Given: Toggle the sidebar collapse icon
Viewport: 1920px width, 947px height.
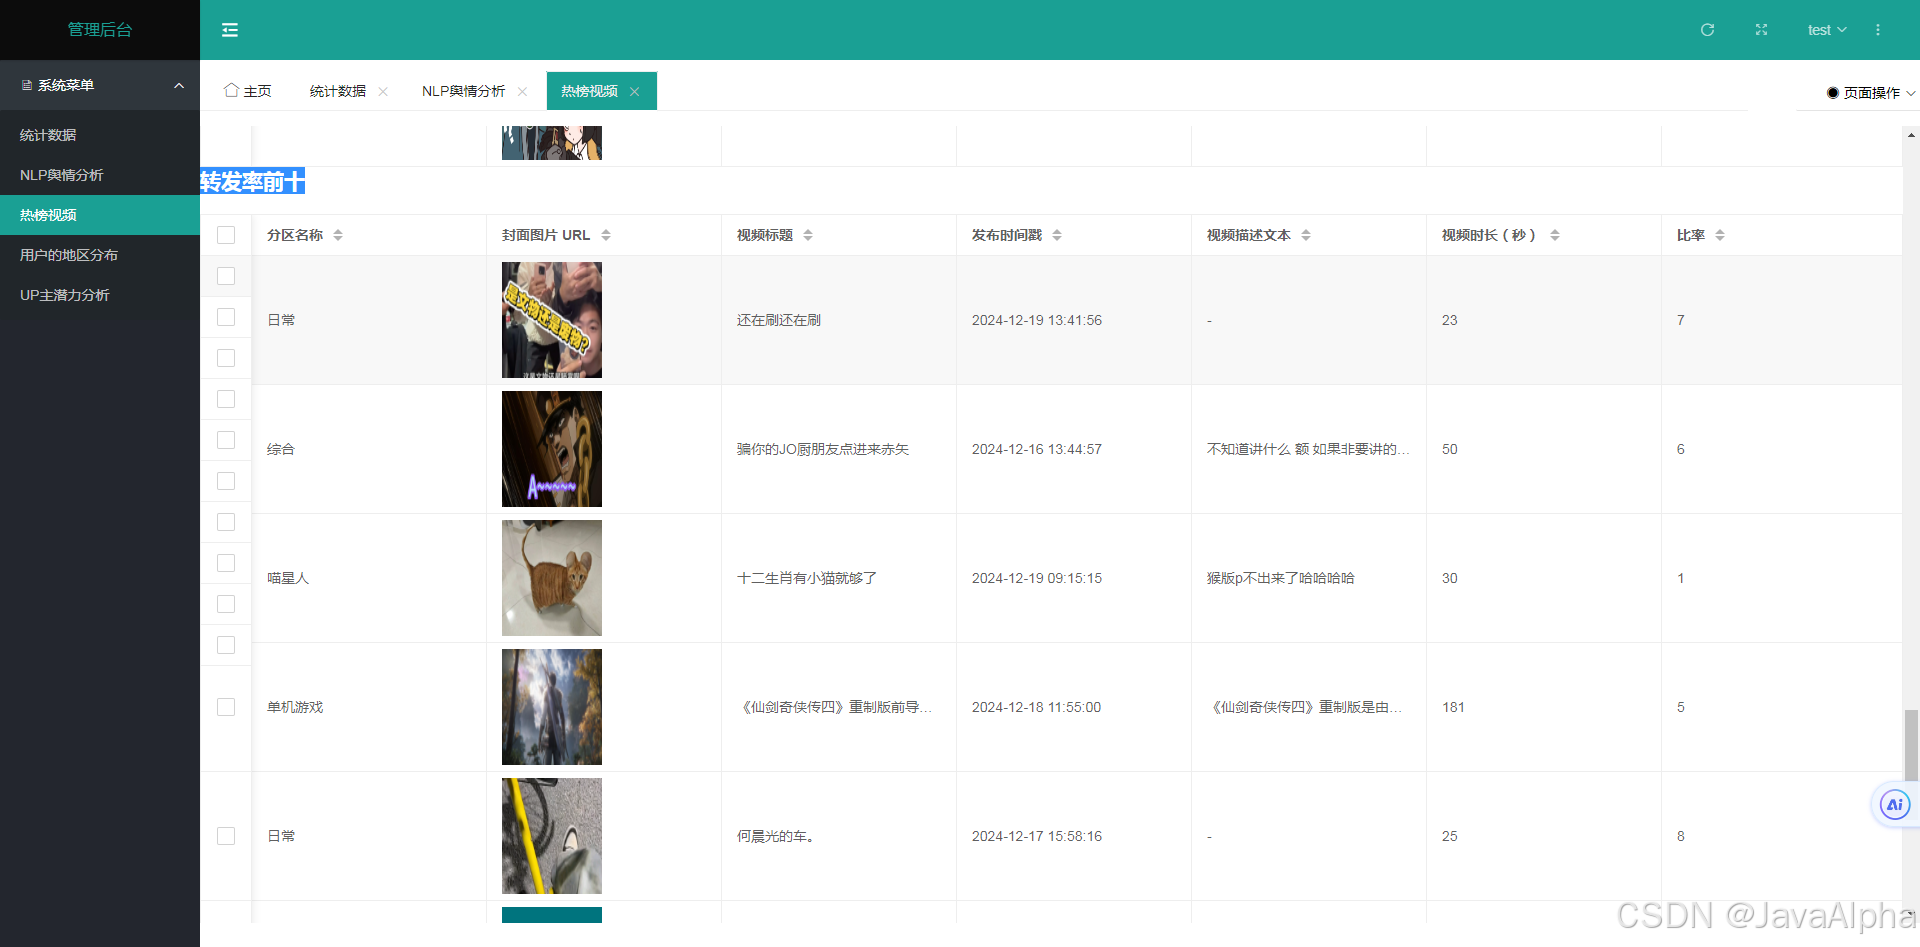Looking at the screenshot, I should pyautogui.click(x=230, y=30).
